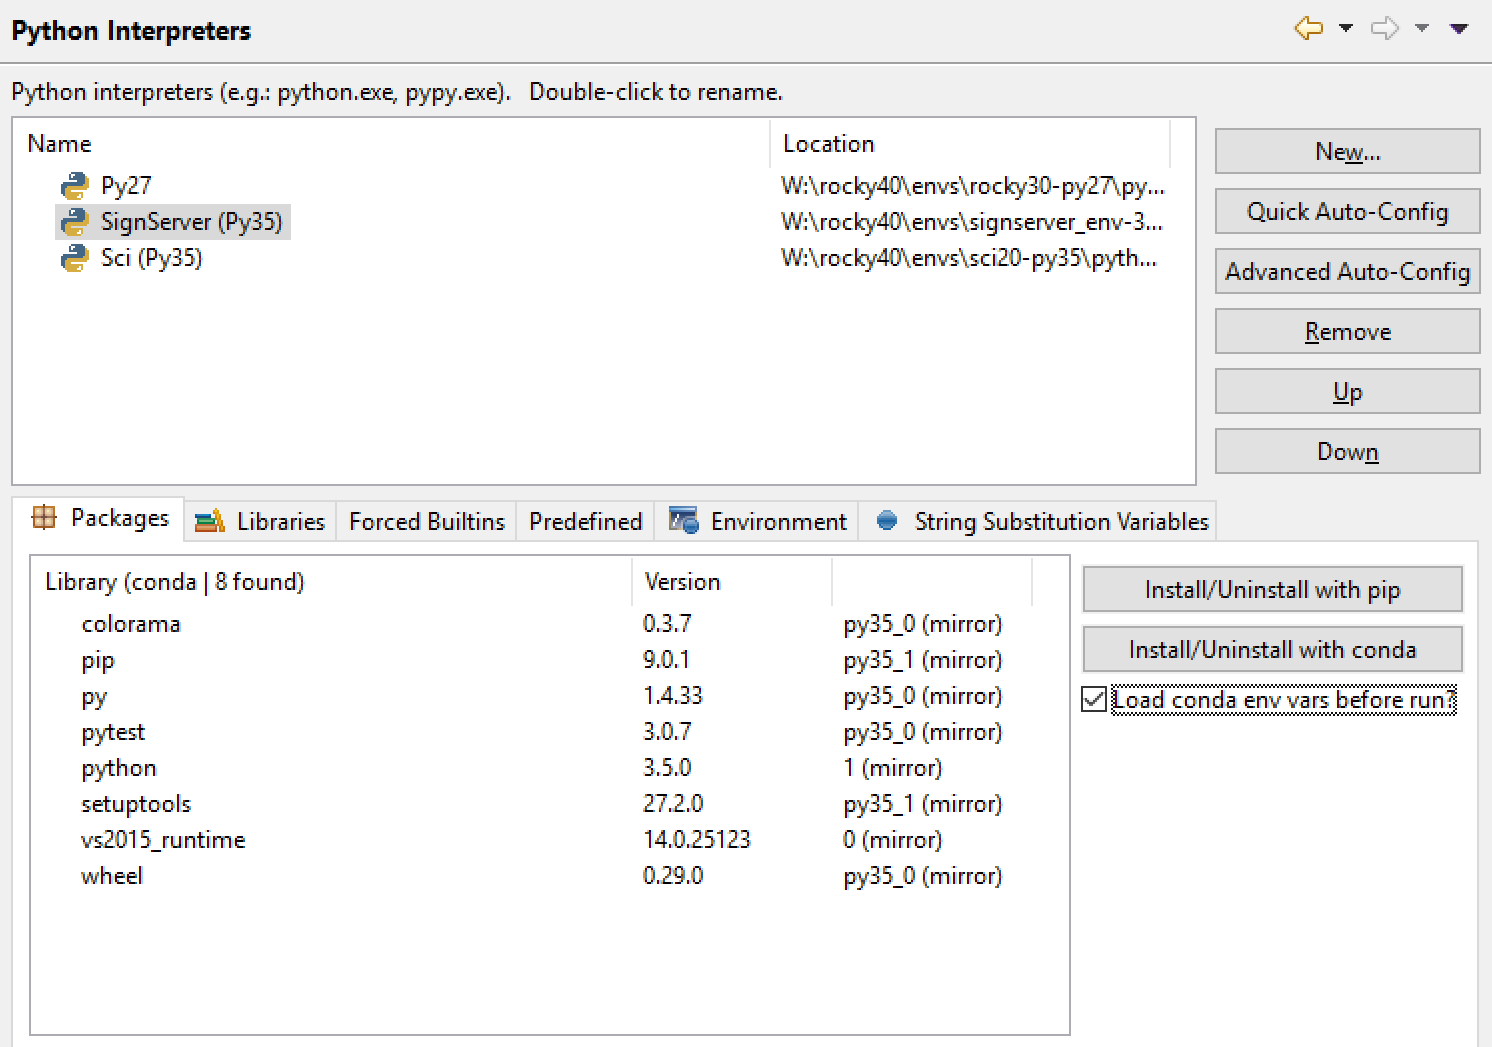Select the python package name

tap(119, 769)
